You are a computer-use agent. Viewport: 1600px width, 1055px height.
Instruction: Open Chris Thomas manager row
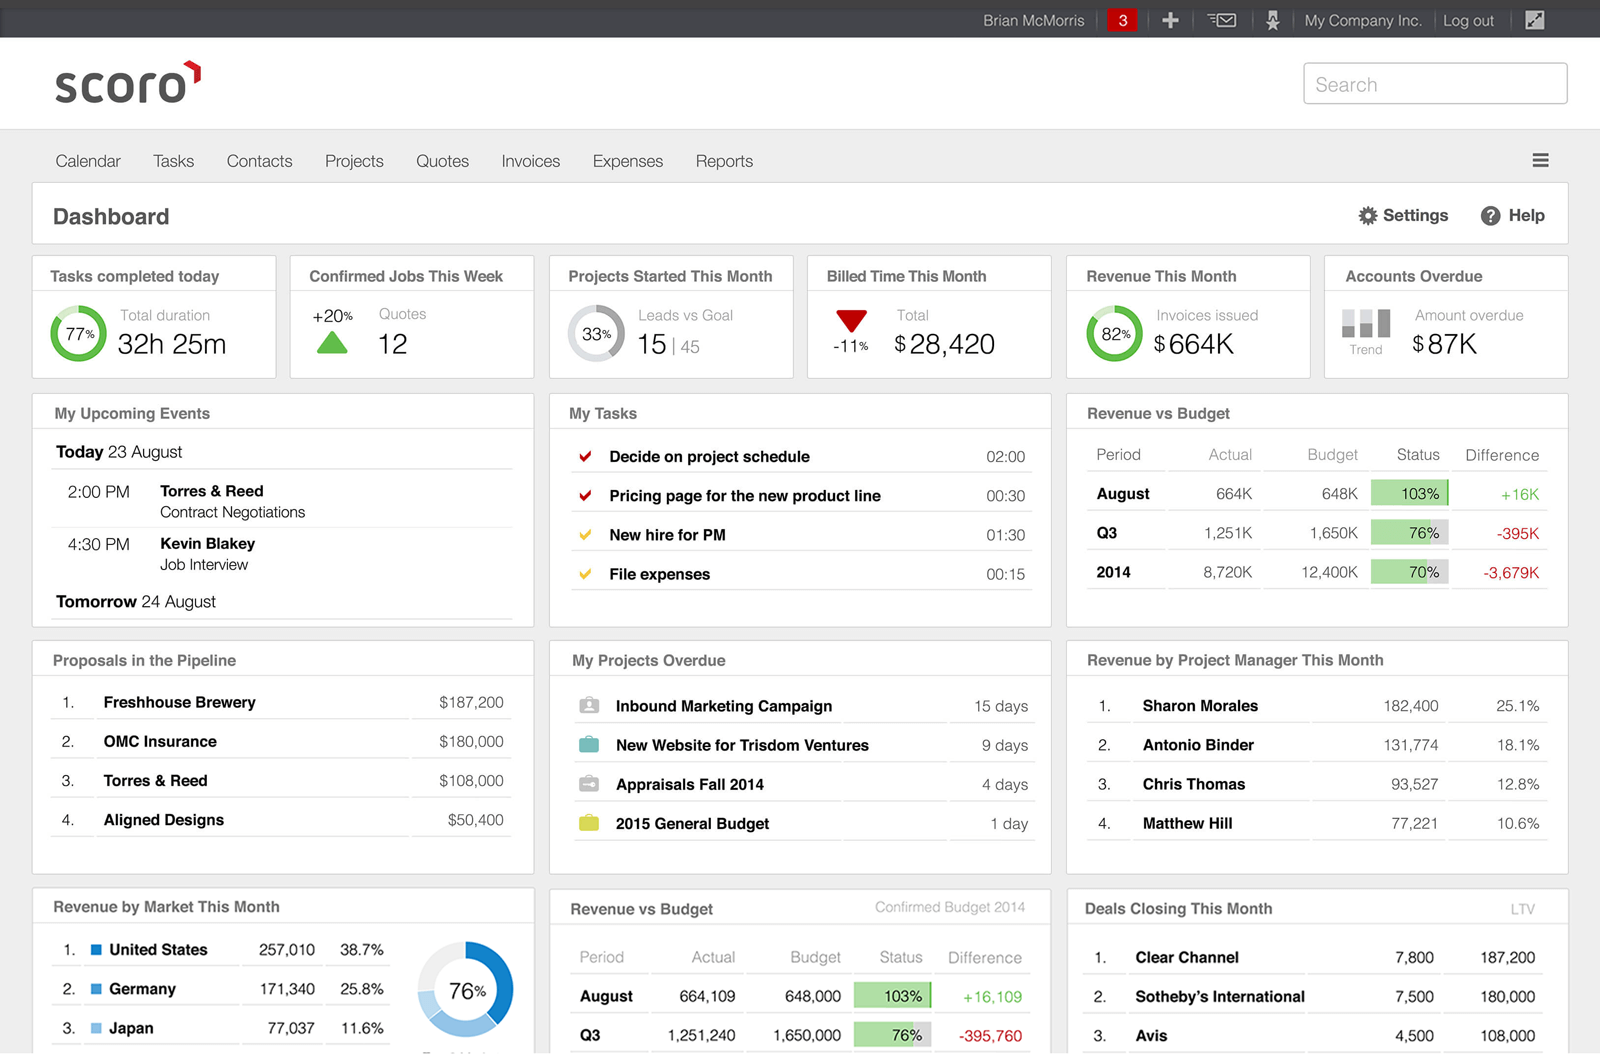point(1317,784)
